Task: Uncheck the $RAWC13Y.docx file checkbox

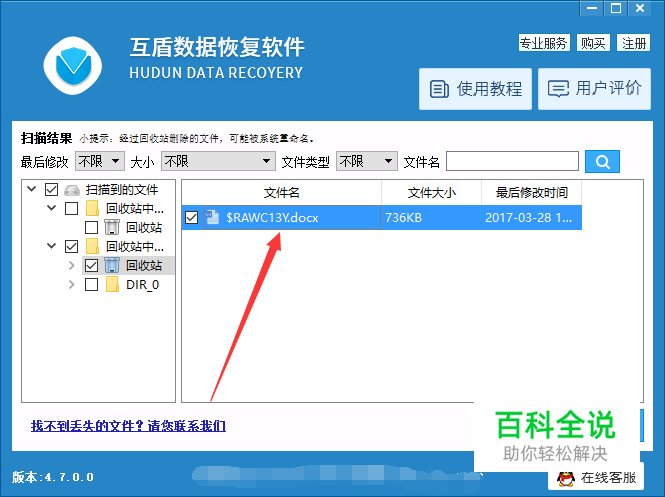Action: pos(192,218)
